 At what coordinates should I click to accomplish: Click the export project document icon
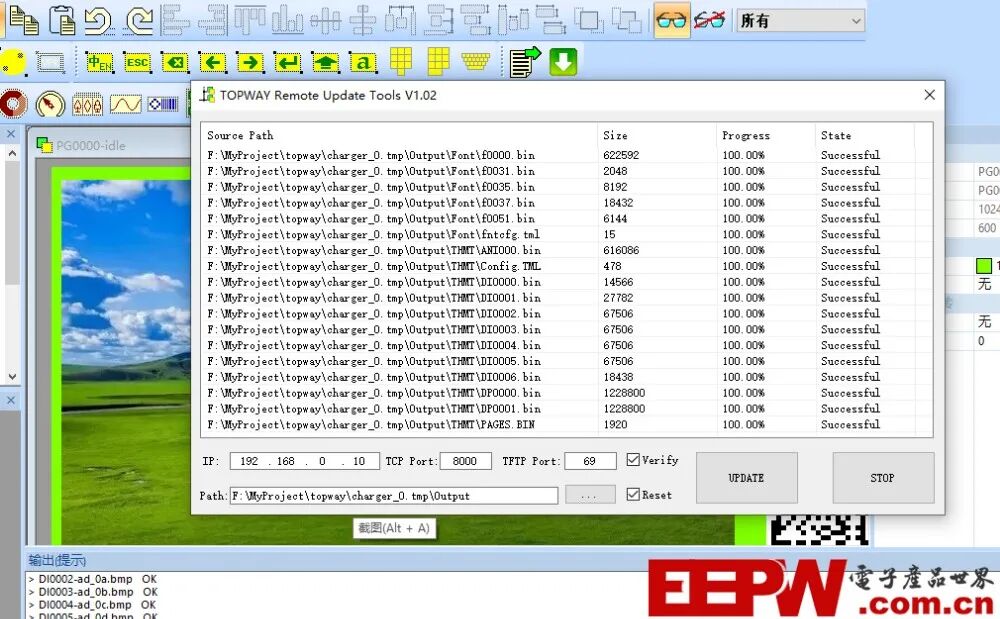click(524, 62)
